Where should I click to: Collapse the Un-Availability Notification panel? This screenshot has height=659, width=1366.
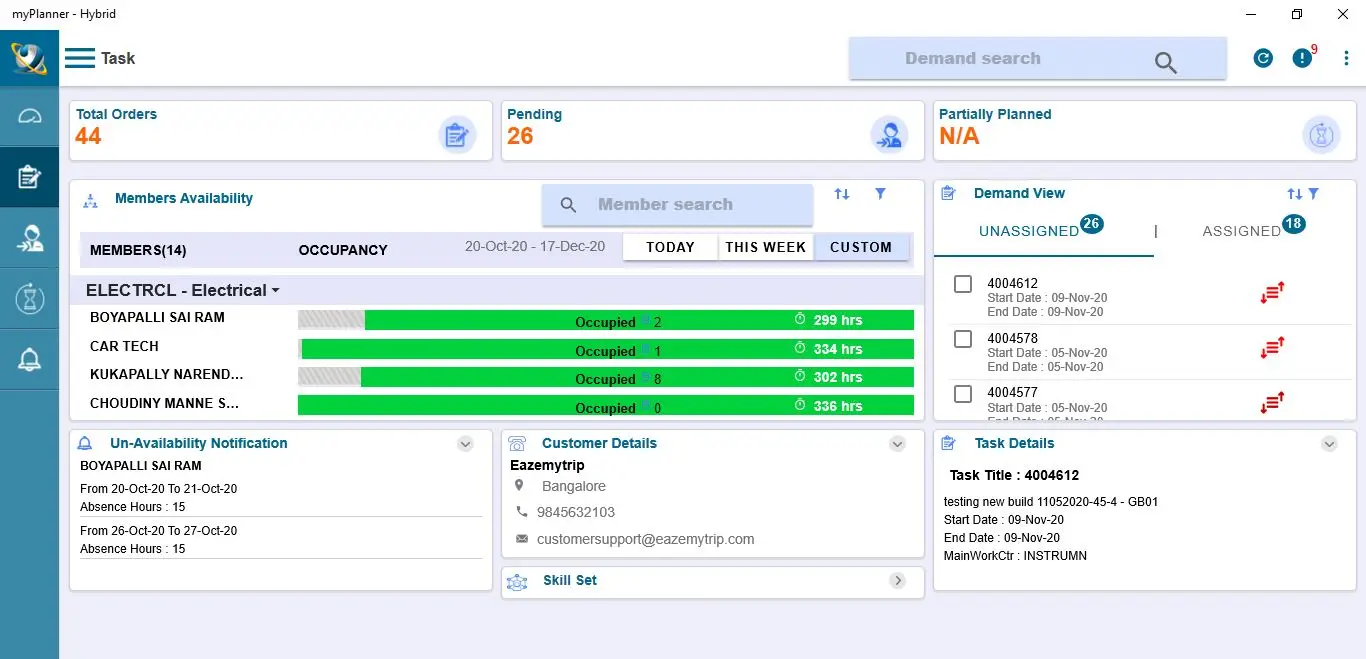465,444
